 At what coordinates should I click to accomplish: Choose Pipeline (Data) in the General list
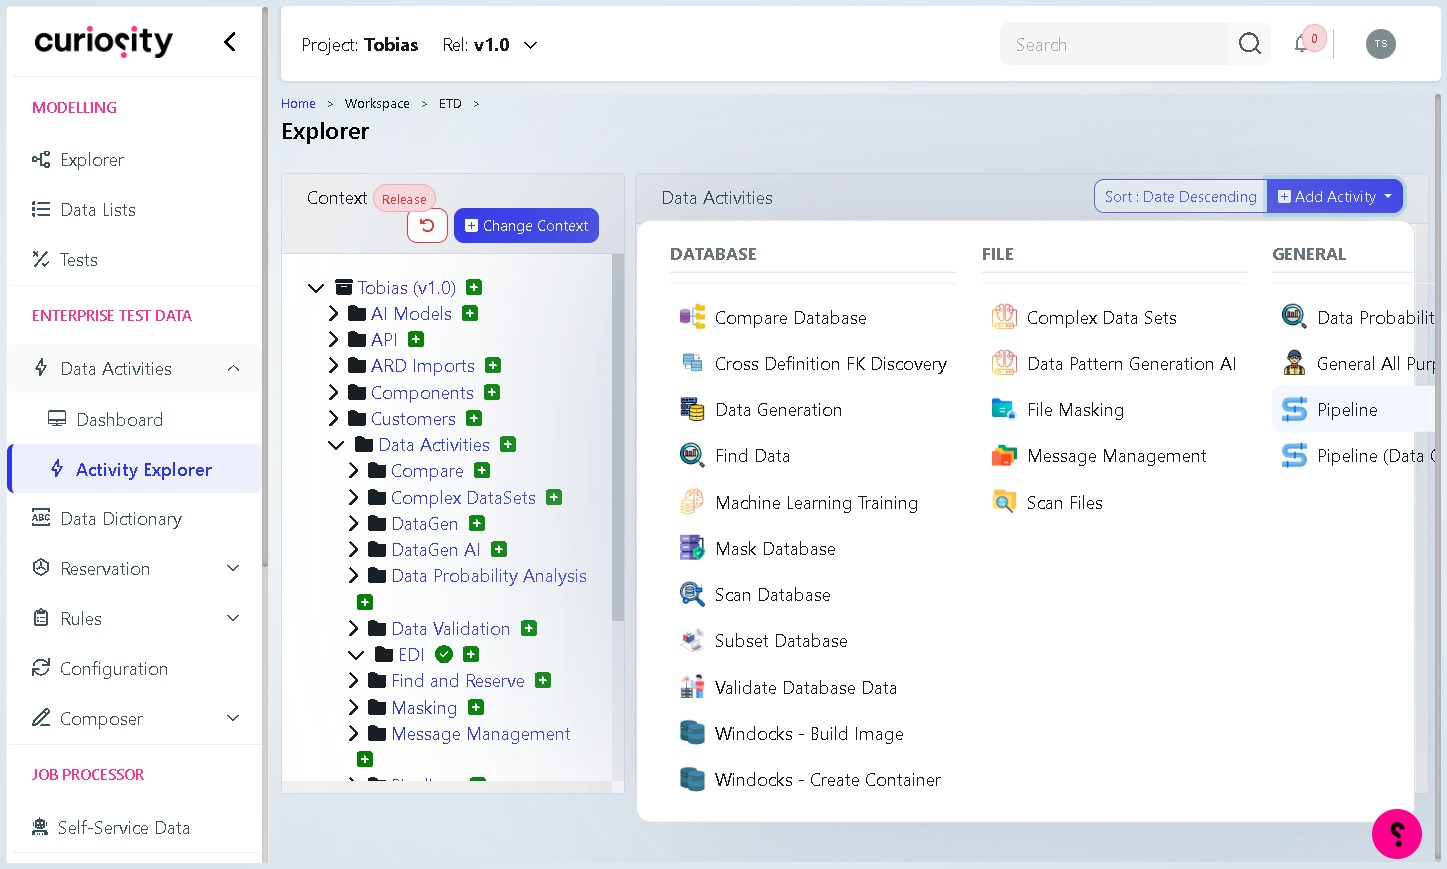(1375, 455)
